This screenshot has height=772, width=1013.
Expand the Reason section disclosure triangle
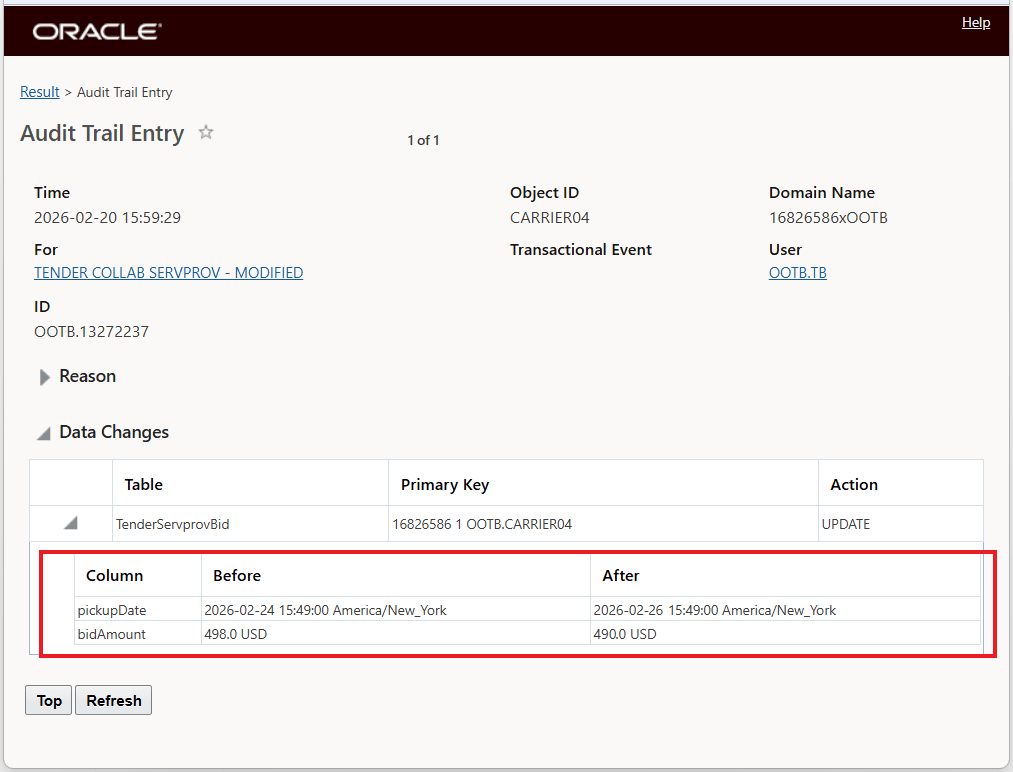click(44, 377)
